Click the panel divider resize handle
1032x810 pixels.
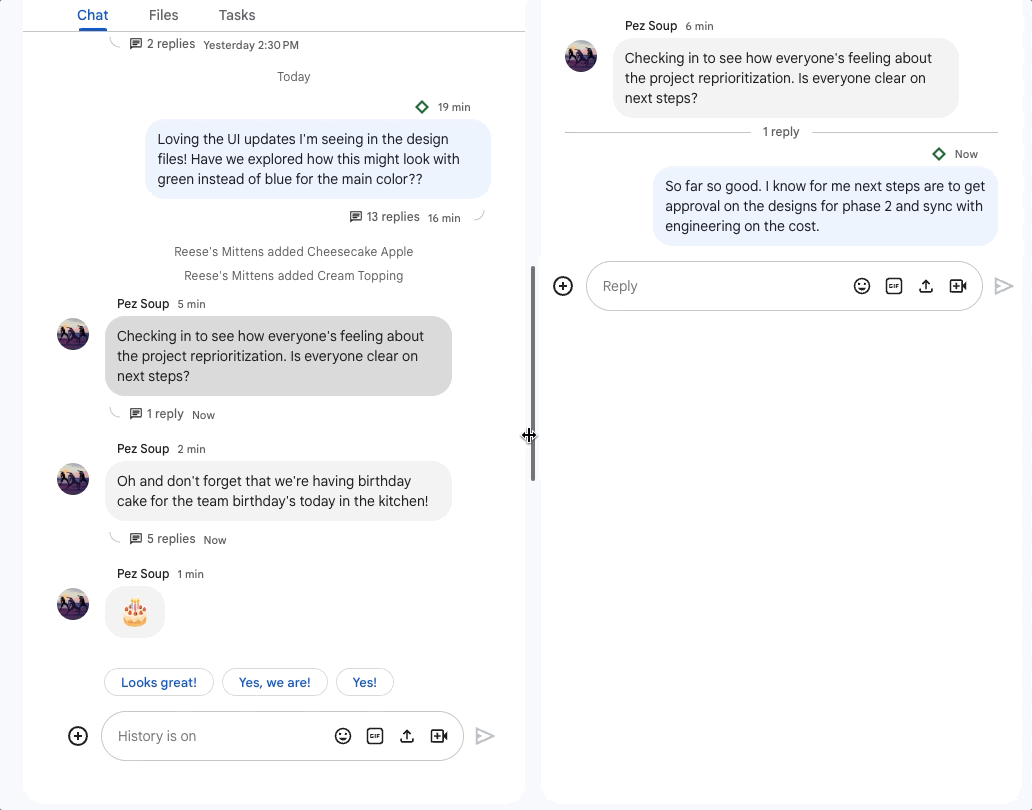coord(532,373)
